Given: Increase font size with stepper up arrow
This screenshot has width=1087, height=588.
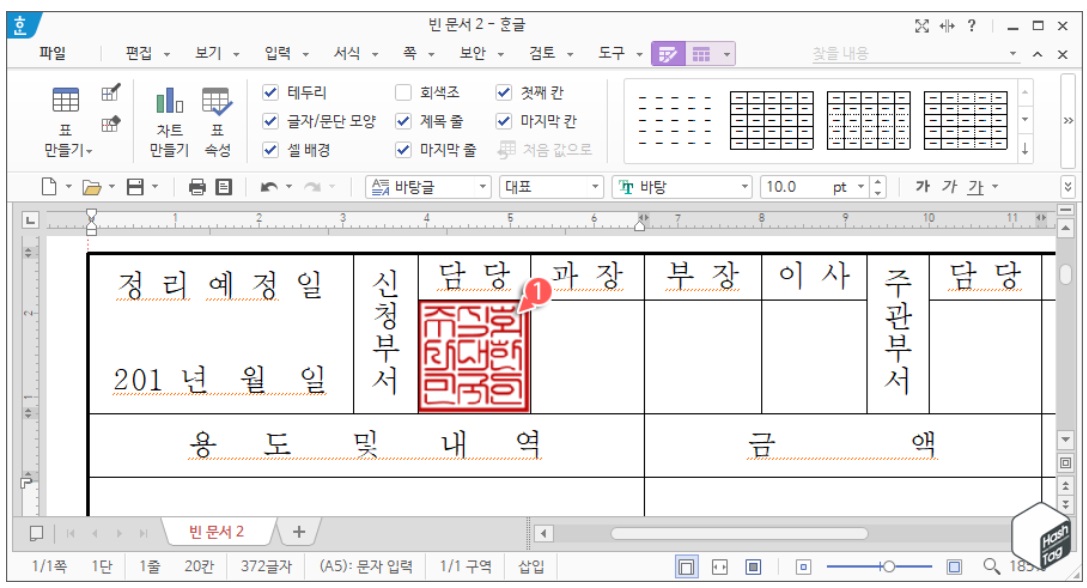Looking at the screenshot, I should pyautogui.click(x=878, y=182).
